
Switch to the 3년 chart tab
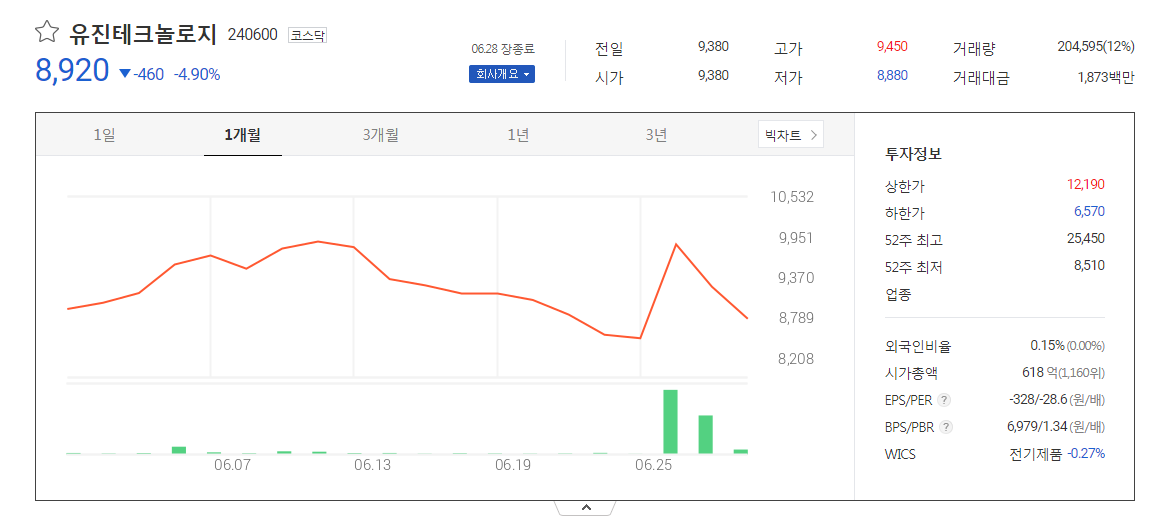point(656,135)
